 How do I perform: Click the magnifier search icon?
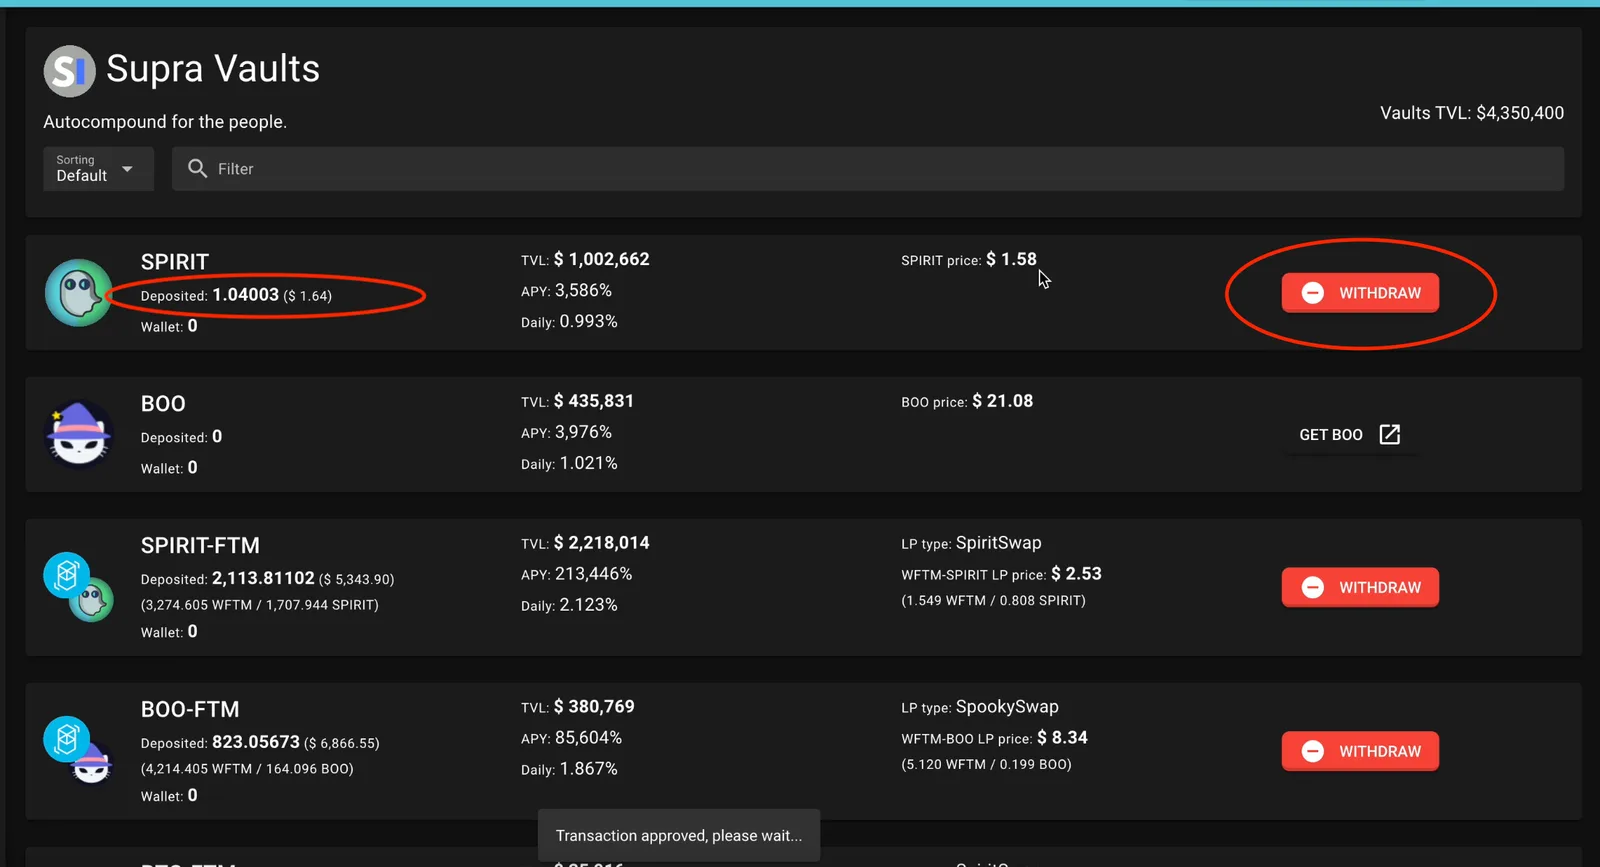[x=198, y=169]
